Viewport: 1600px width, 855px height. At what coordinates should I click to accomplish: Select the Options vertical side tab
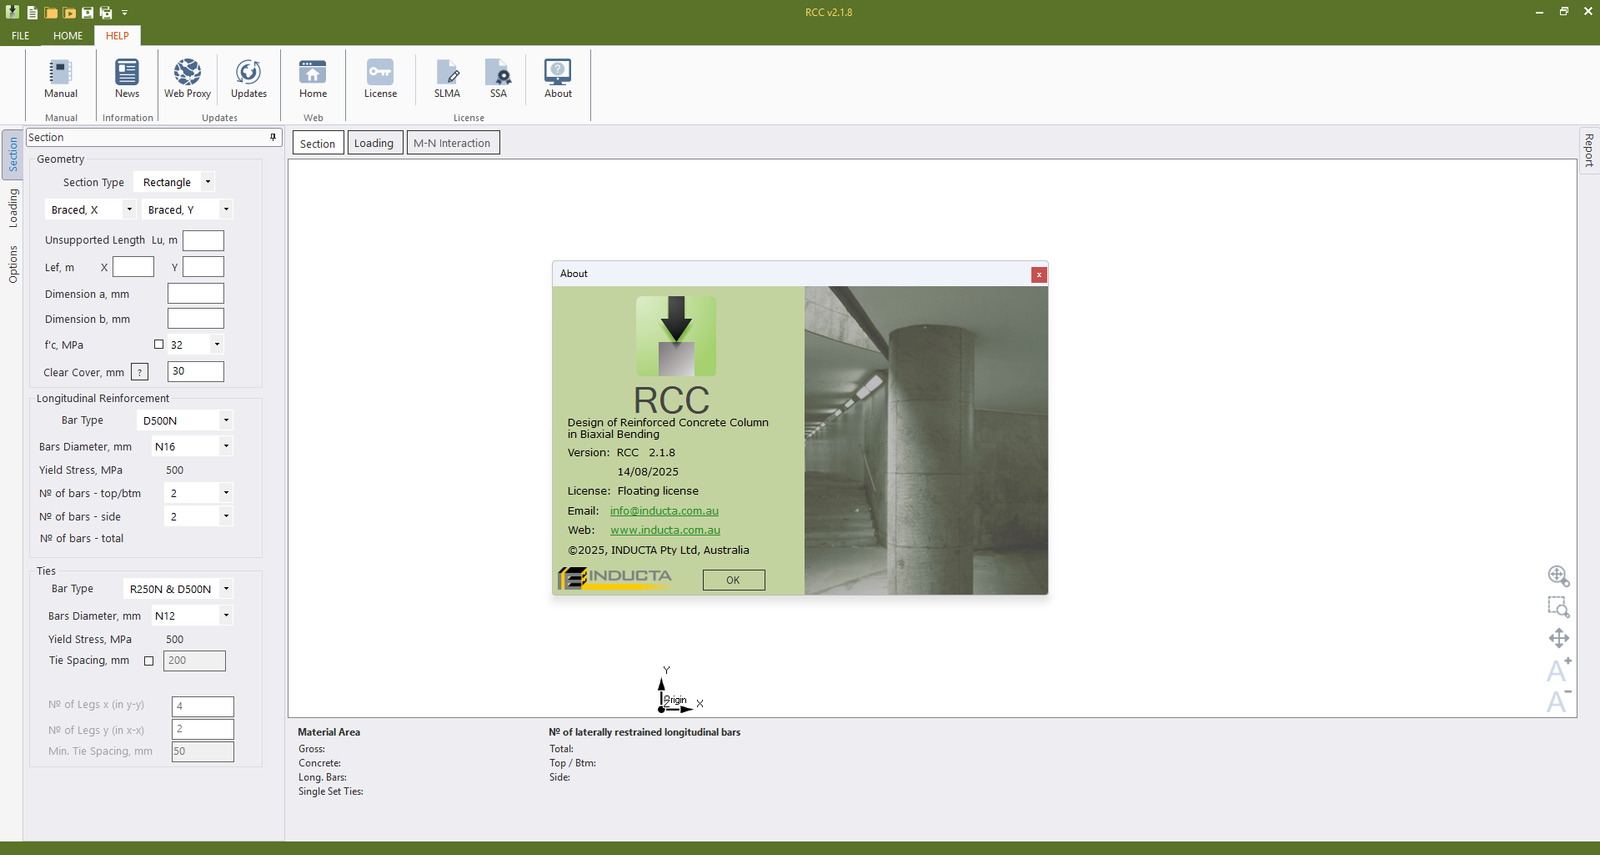(x=13, y=264)
